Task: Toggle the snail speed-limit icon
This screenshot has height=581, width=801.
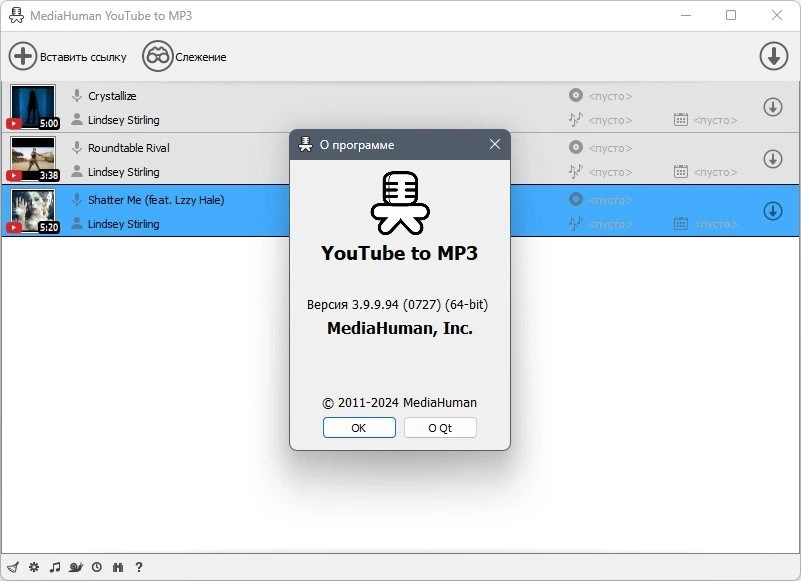Action: click(x=76, y=567)
